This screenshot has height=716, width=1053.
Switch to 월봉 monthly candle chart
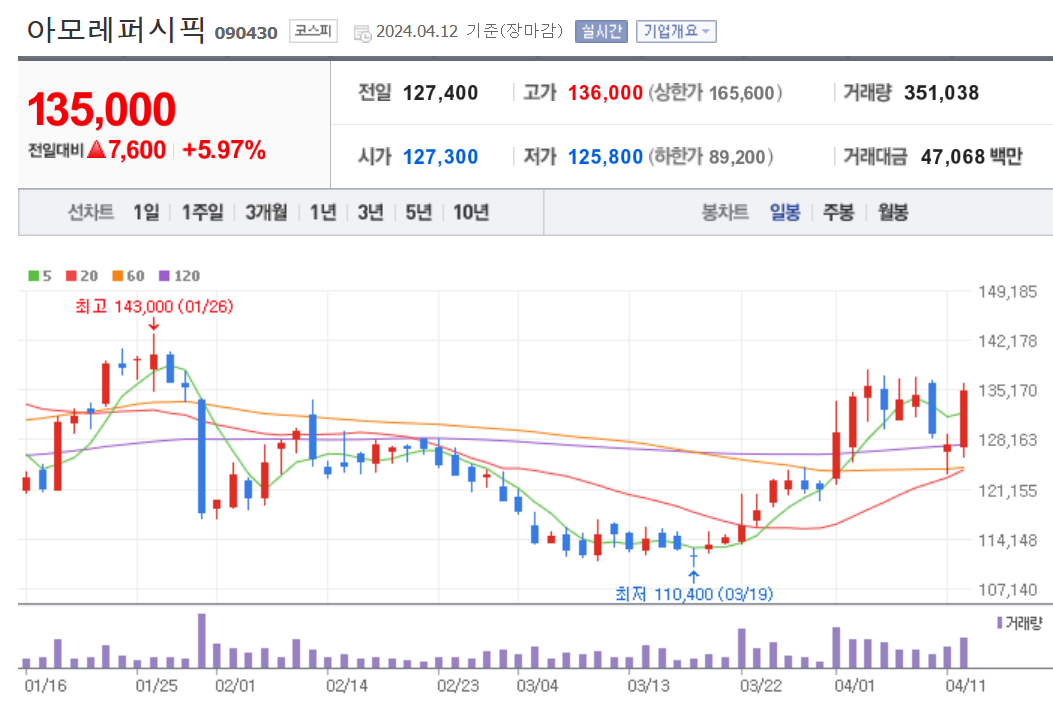point(892,212)
